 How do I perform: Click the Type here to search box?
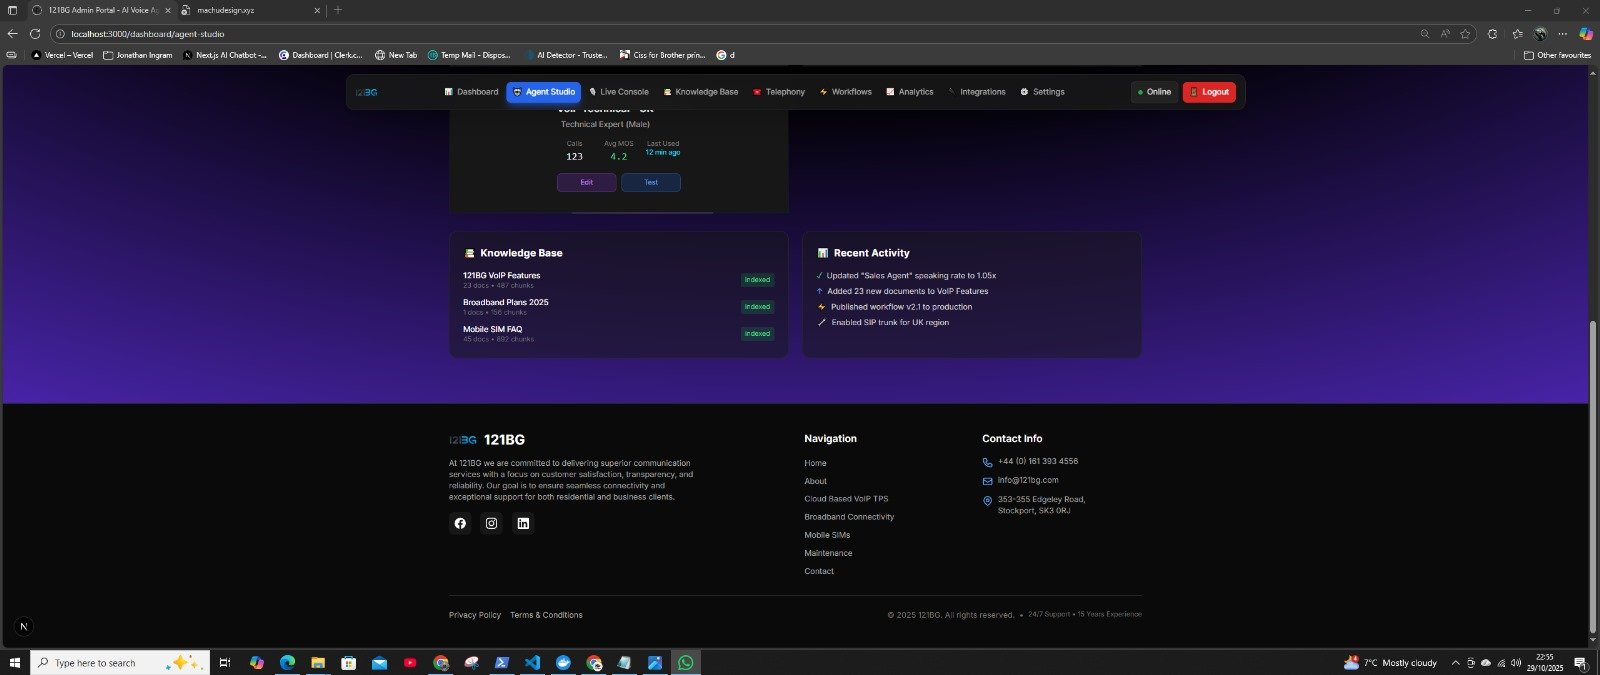point(120,662)
